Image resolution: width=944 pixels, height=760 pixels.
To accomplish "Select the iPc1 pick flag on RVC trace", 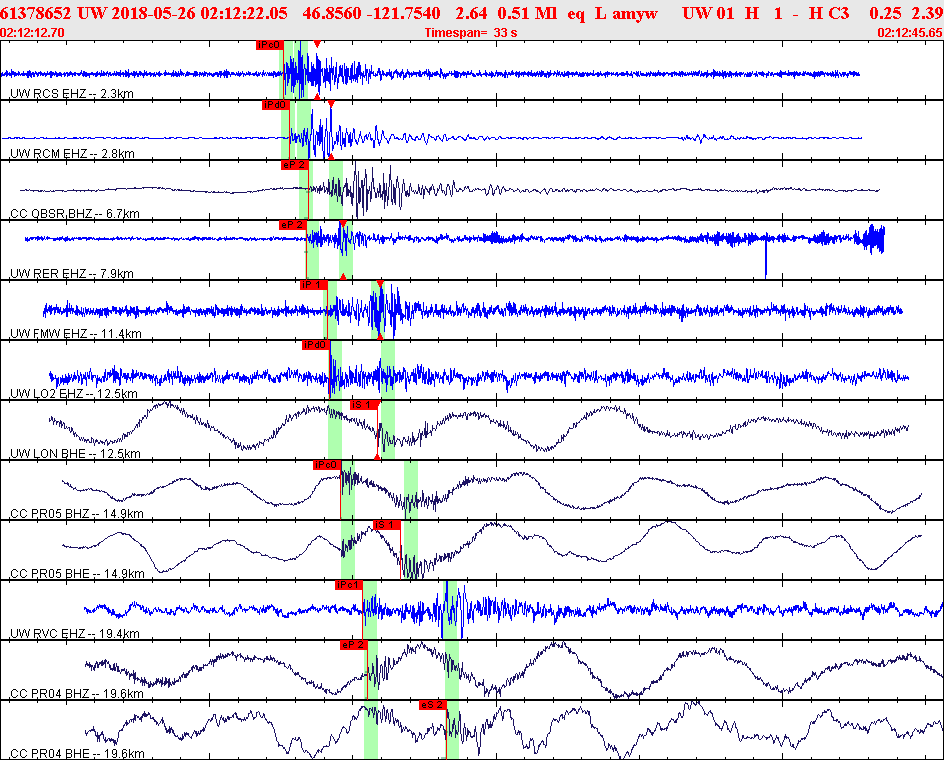I will tap(349, 585).
